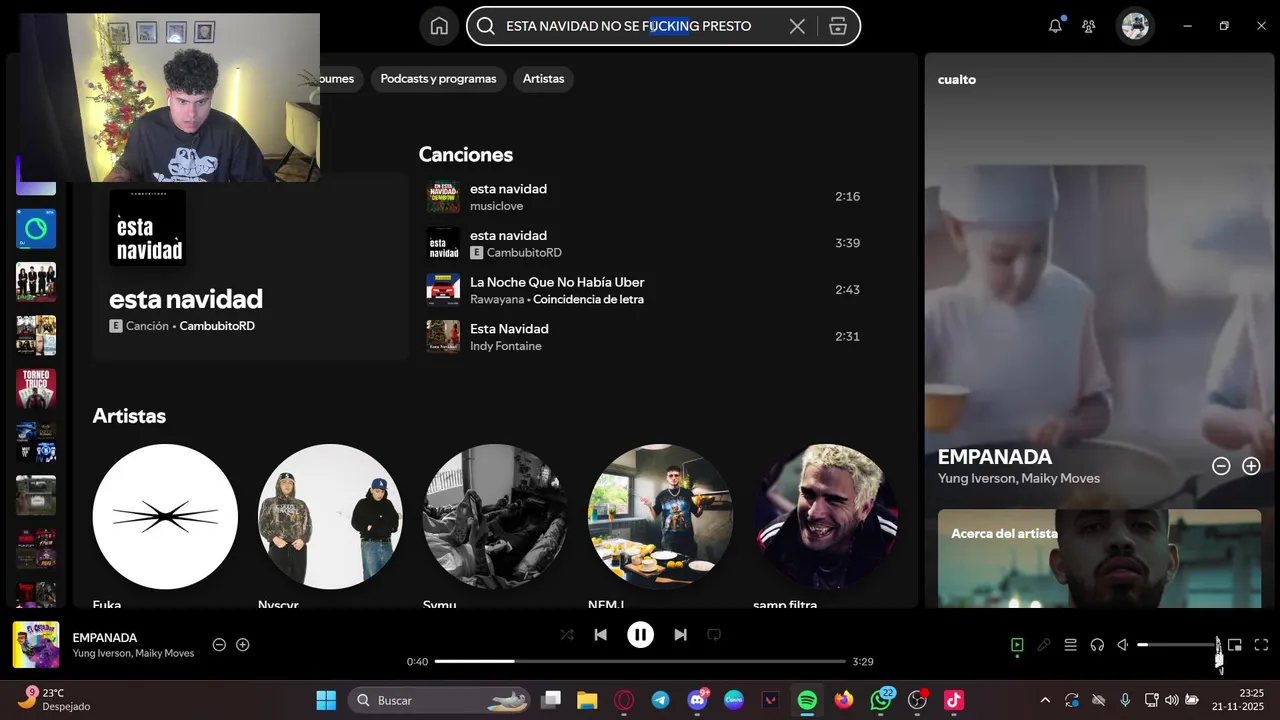Open the NEMJ artist profile
The height and width of the screenshot is (720, 1280).
click(660, 517)
